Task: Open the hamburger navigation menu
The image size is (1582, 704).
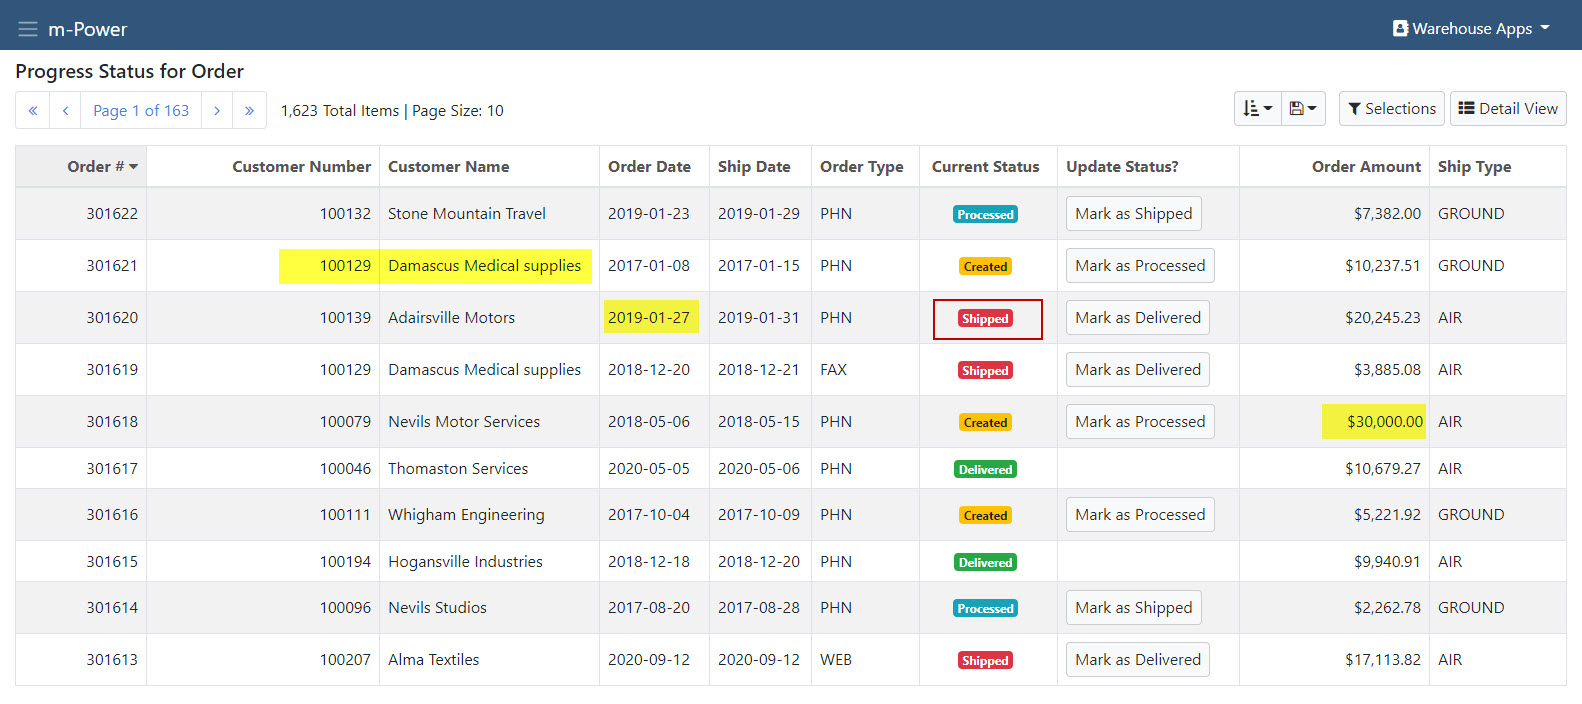Action: pyautogui.click(x=28, y=29)
